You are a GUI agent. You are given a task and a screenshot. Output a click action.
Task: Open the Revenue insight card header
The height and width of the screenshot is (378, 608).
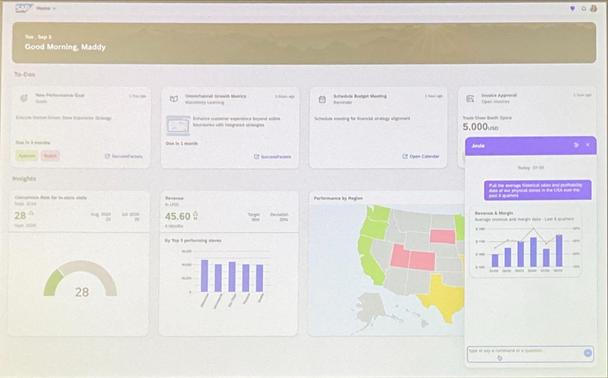(174, 198)
